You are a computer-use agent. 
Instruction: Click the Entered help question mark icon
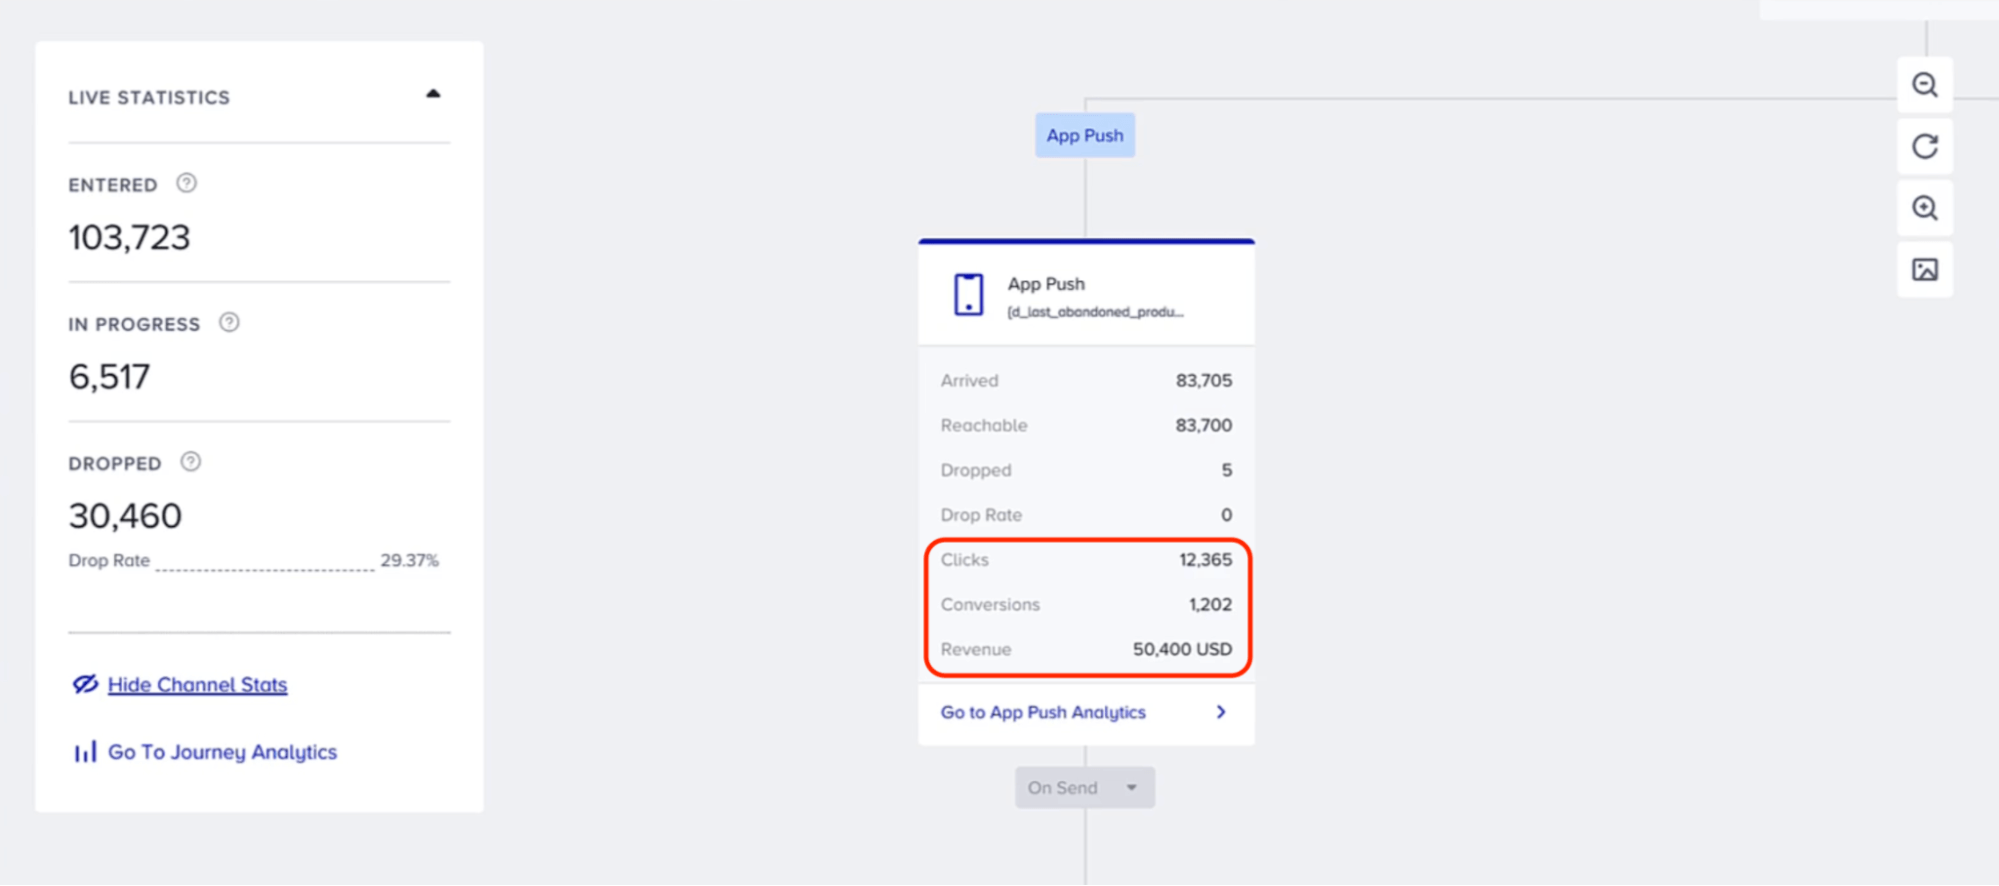point(186,183)
